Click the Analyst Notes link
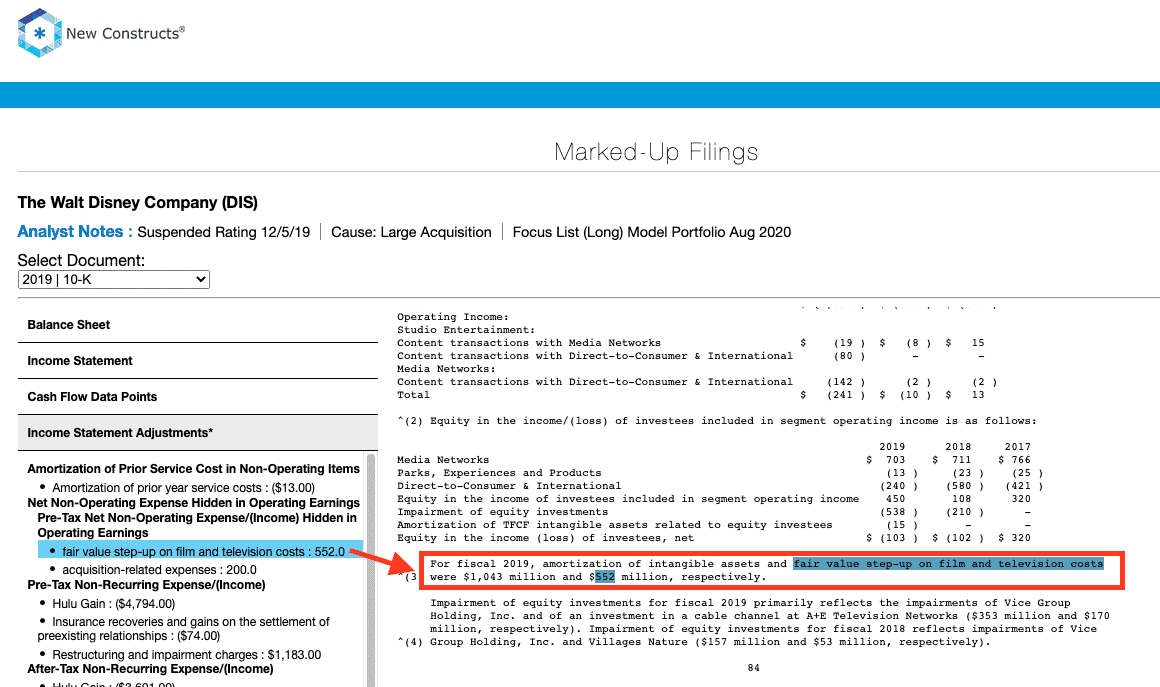The height and width of the screenshot is (687, 1160). [75, 231]
